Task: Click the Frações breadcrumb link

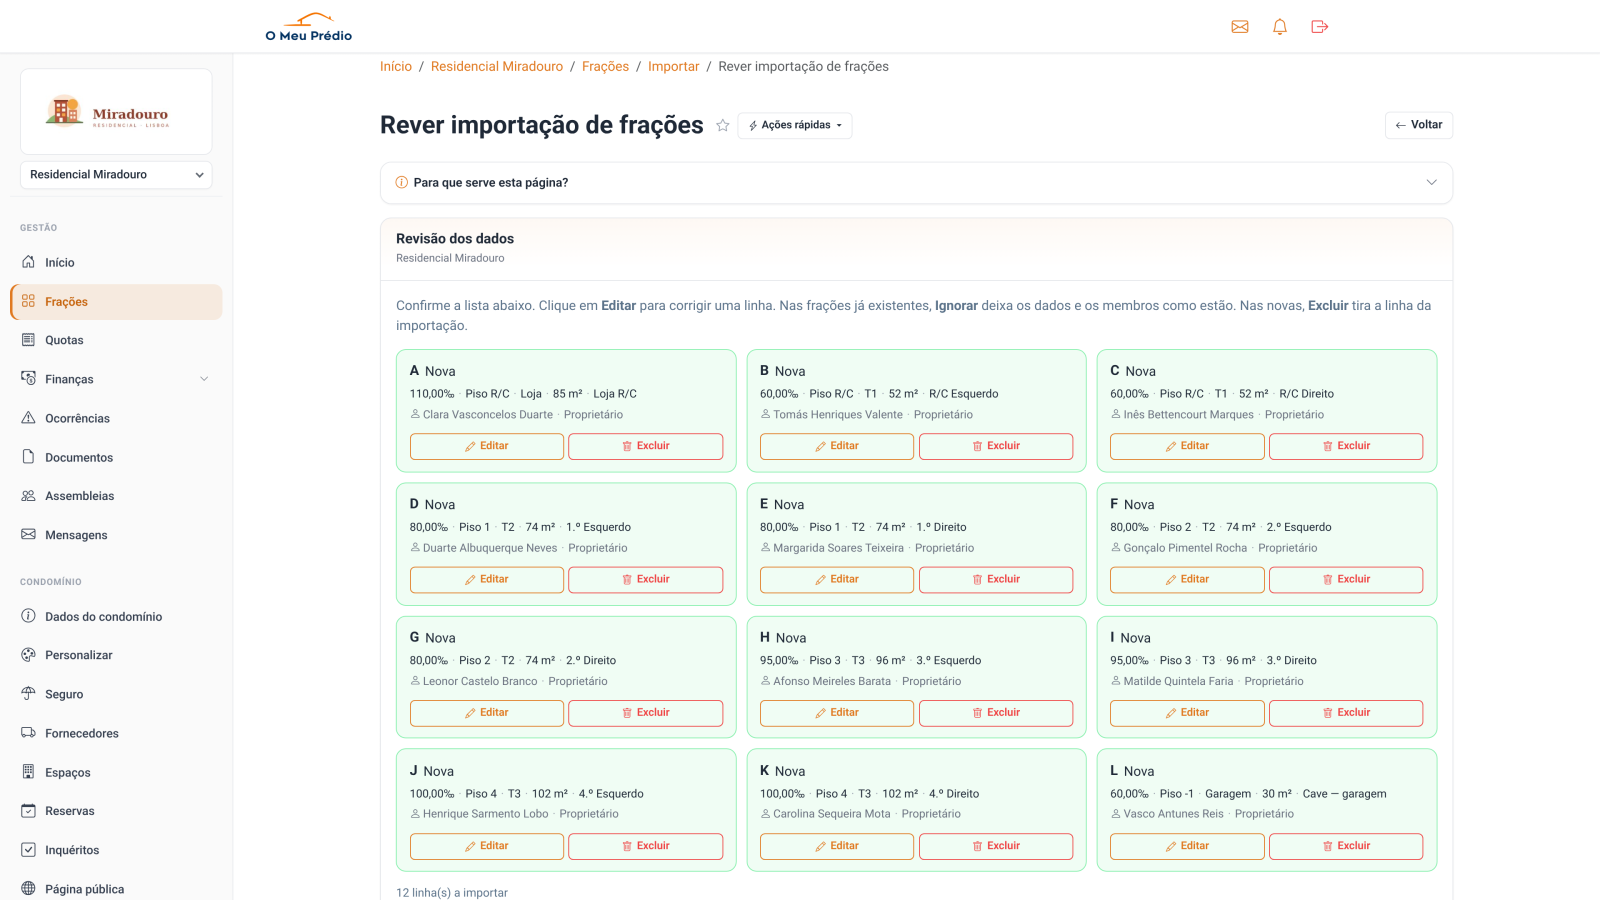Action: [x=606, y=67]
